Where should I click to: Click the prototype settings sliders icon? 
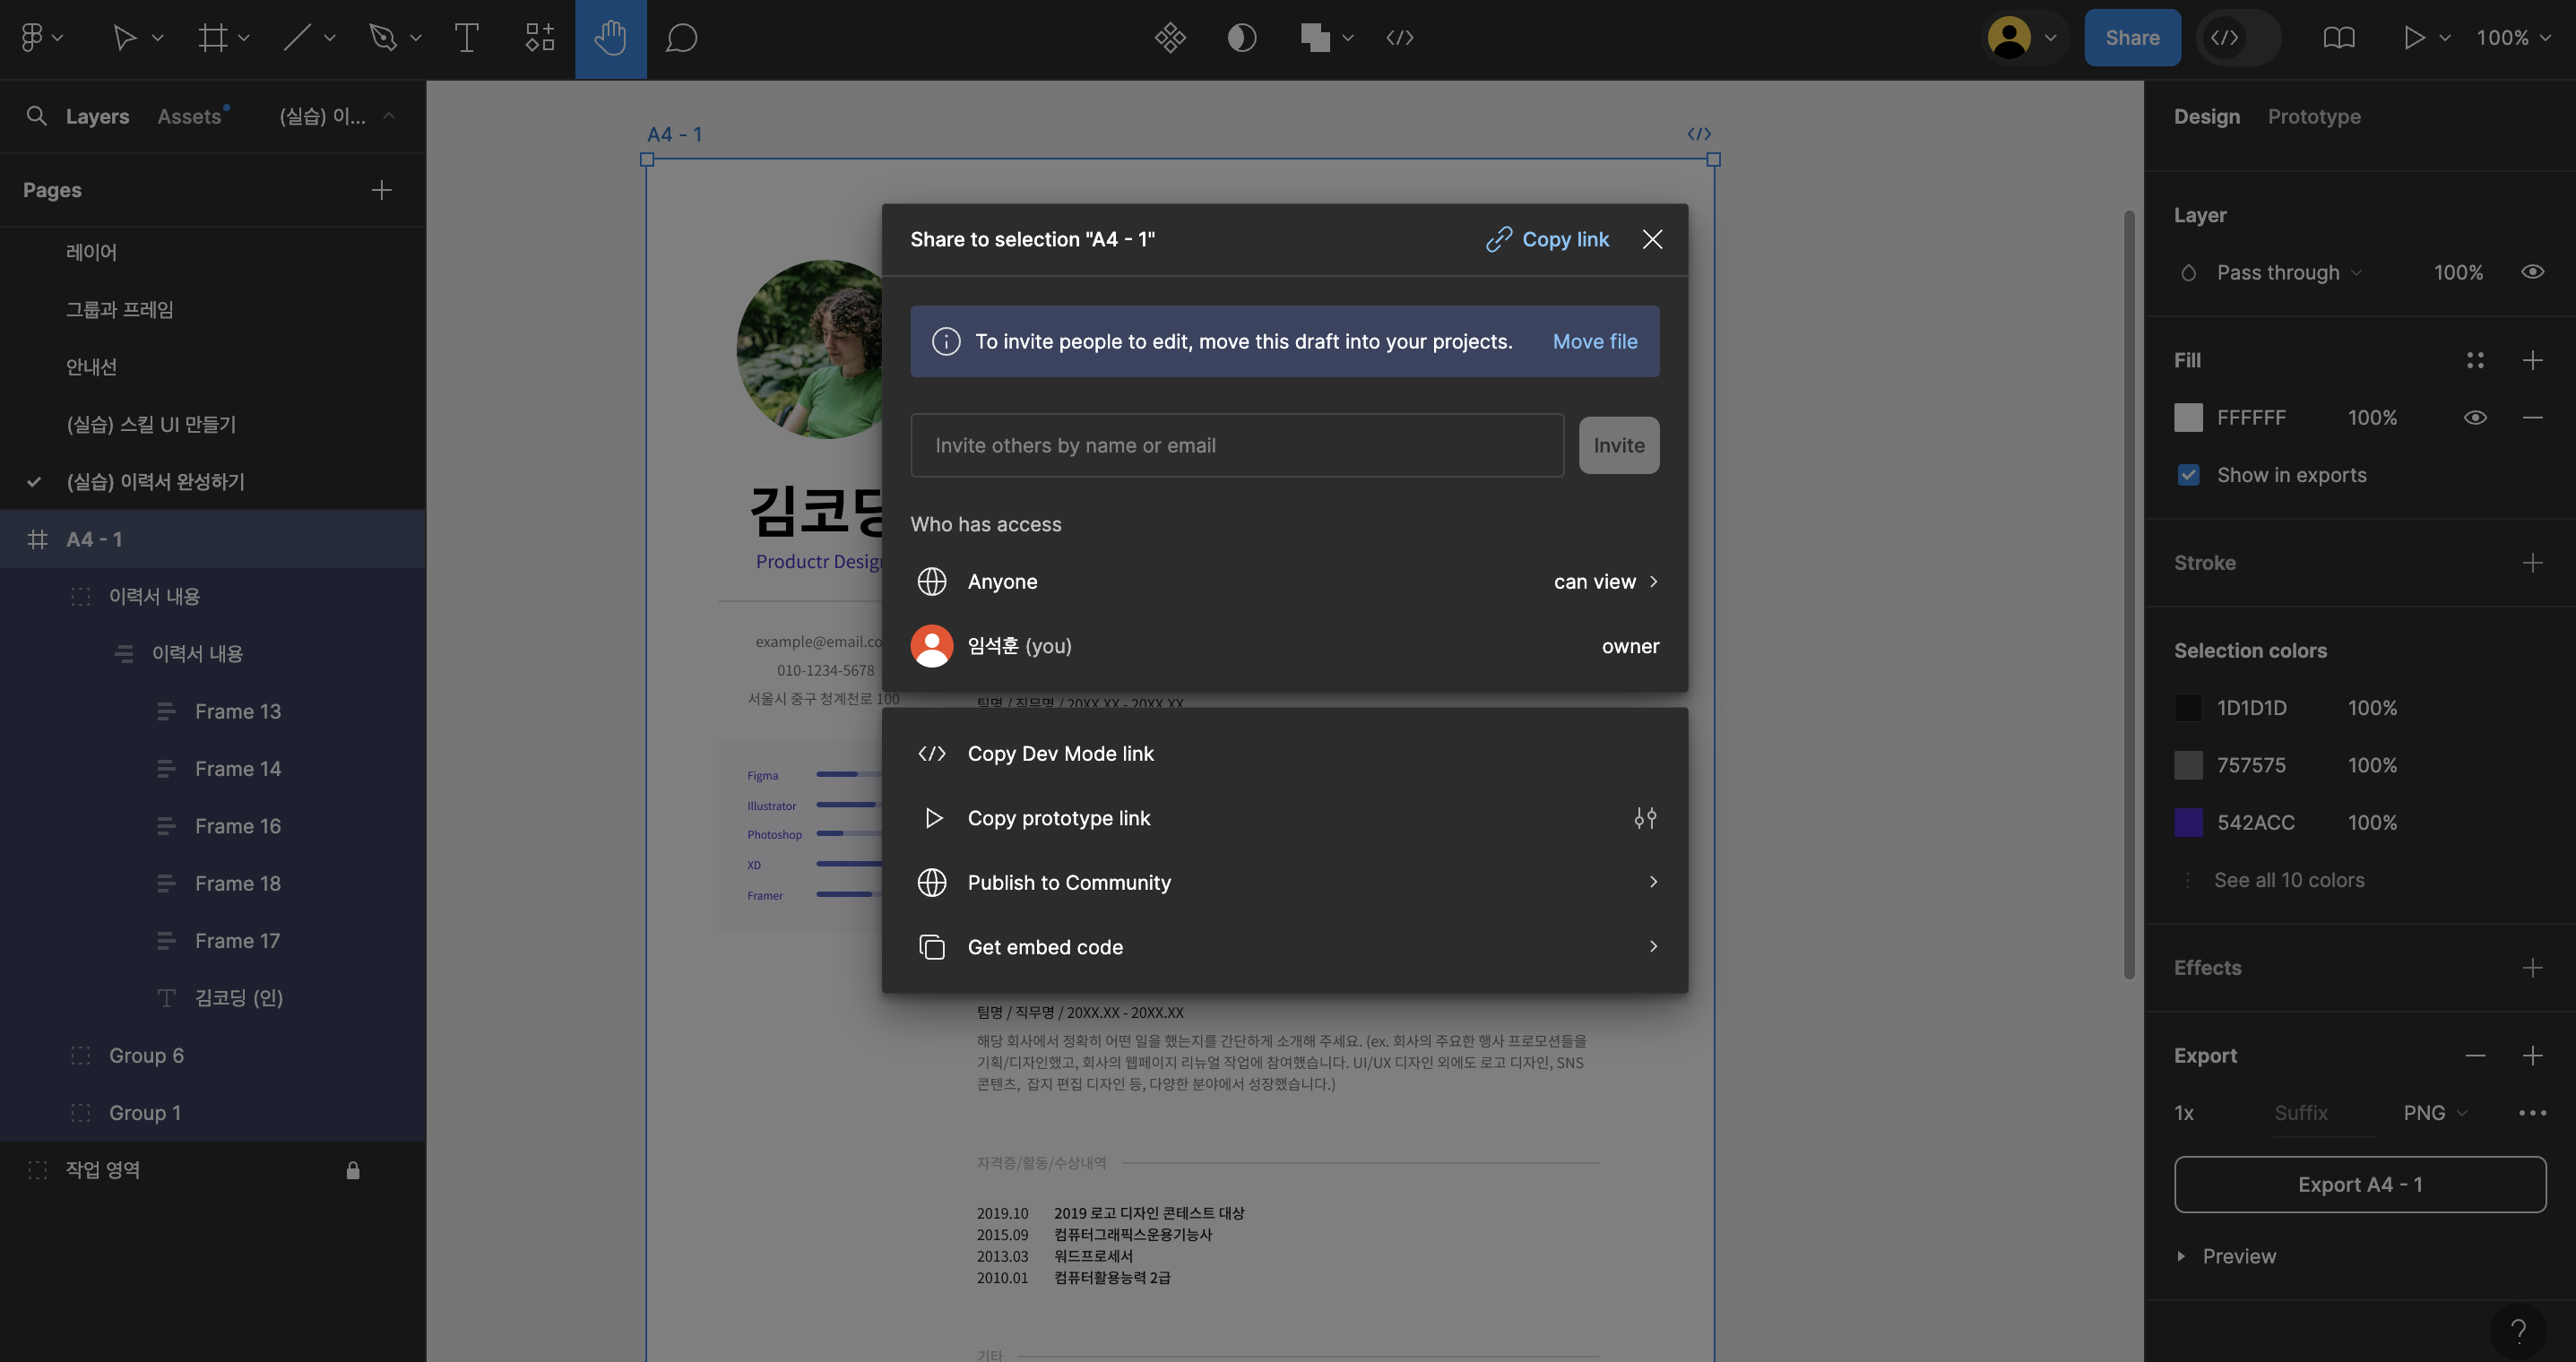point(1645,818)
